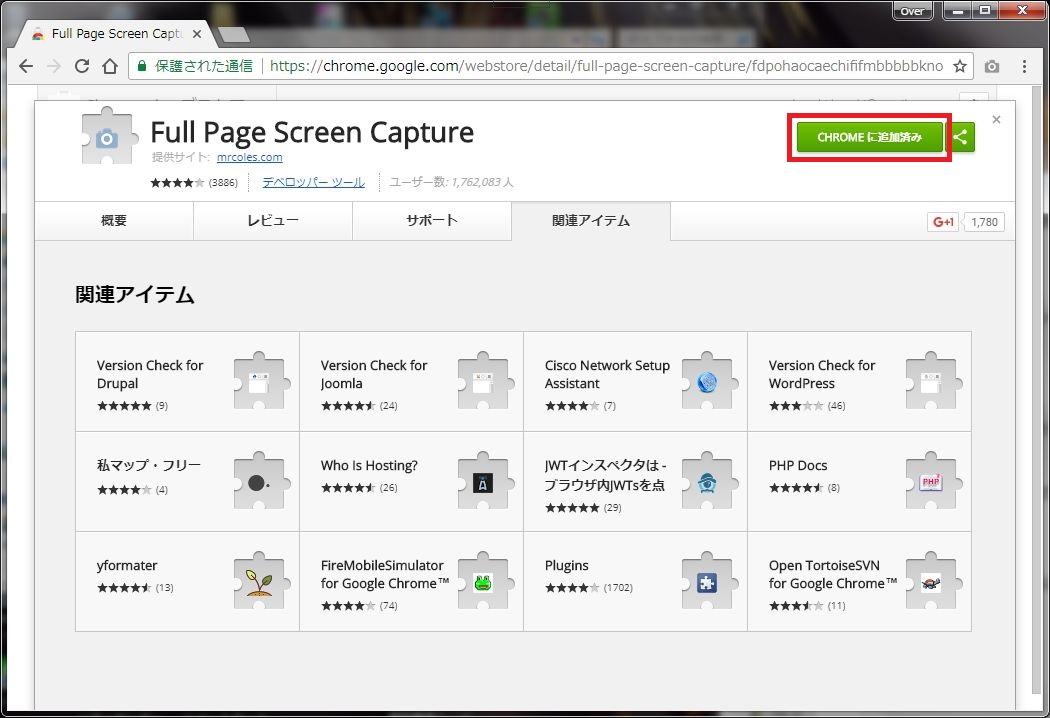1050x718 pixels.
Task: Open the Plugins puzzle piece icon
Action: click(709, 580)
